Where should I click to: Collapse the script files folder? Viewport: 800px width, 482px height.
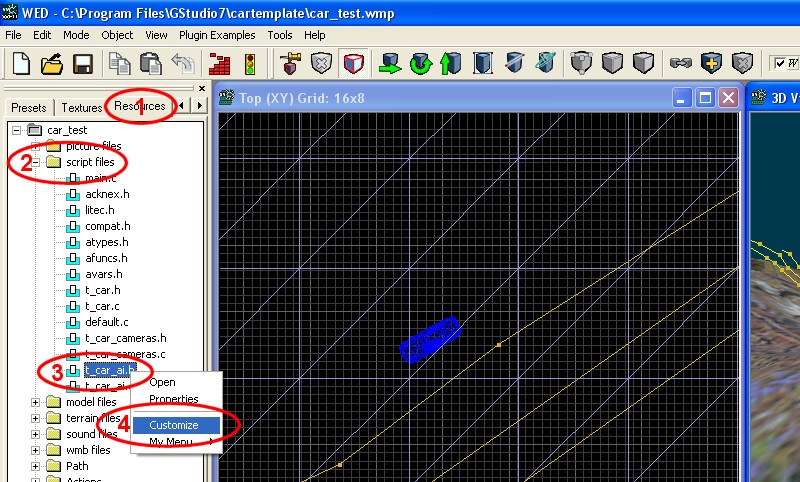(x=36, y=162)
